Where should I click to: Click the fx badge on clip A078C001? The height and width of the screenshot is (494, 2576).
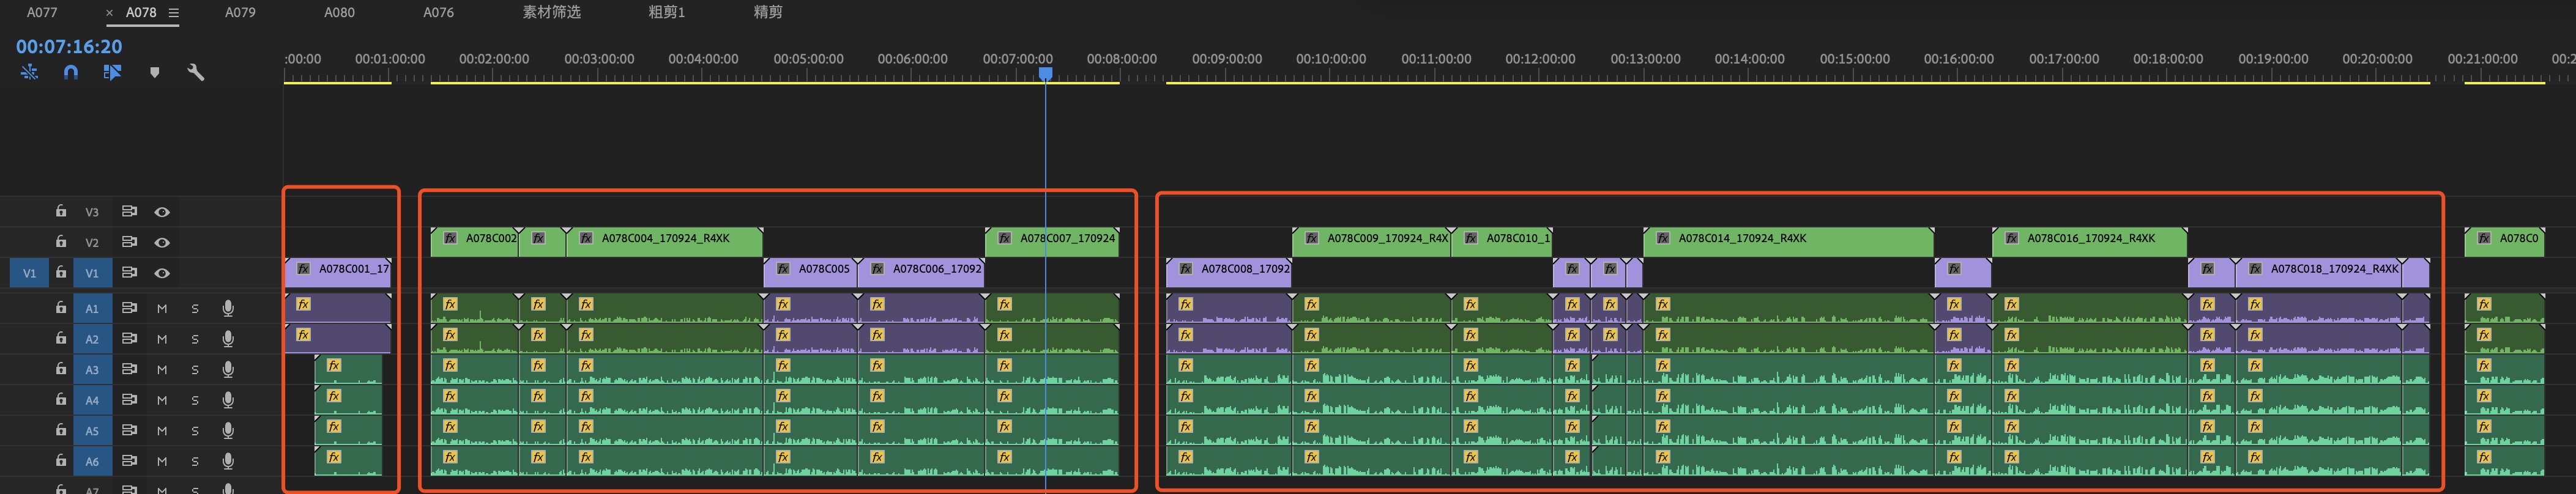click(x=303, y=269)
